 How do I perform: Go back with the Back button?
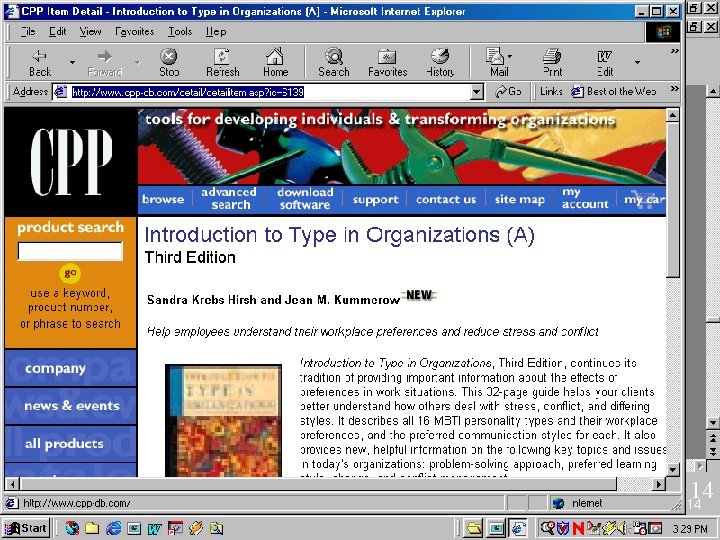click(x=40, y=62)
